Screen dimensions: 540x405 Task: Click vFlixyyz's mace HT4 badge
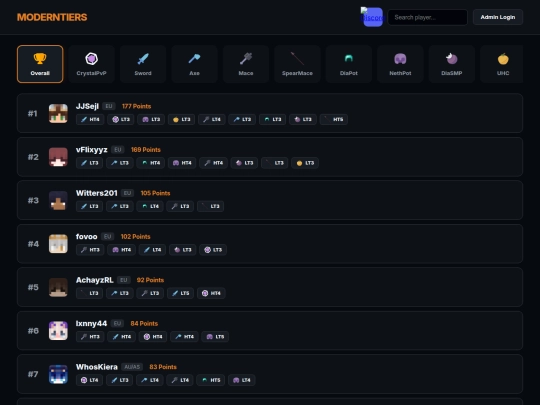(x=214, y=163)
